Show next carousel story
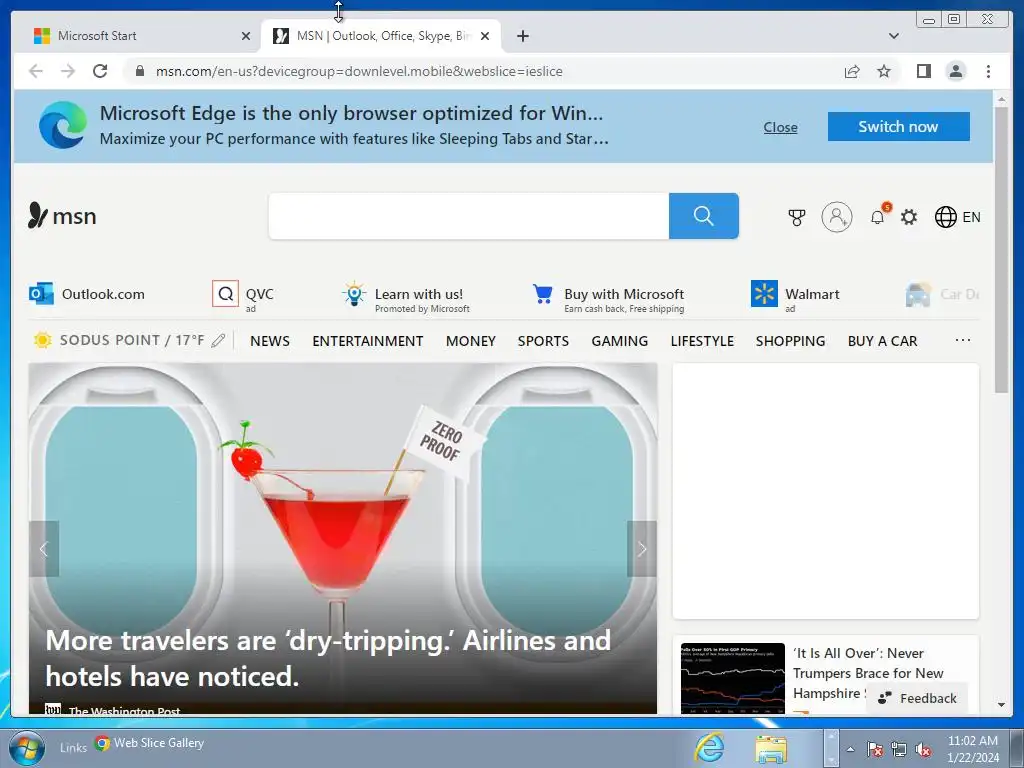Screen dimensions: 1024x768 642,549
